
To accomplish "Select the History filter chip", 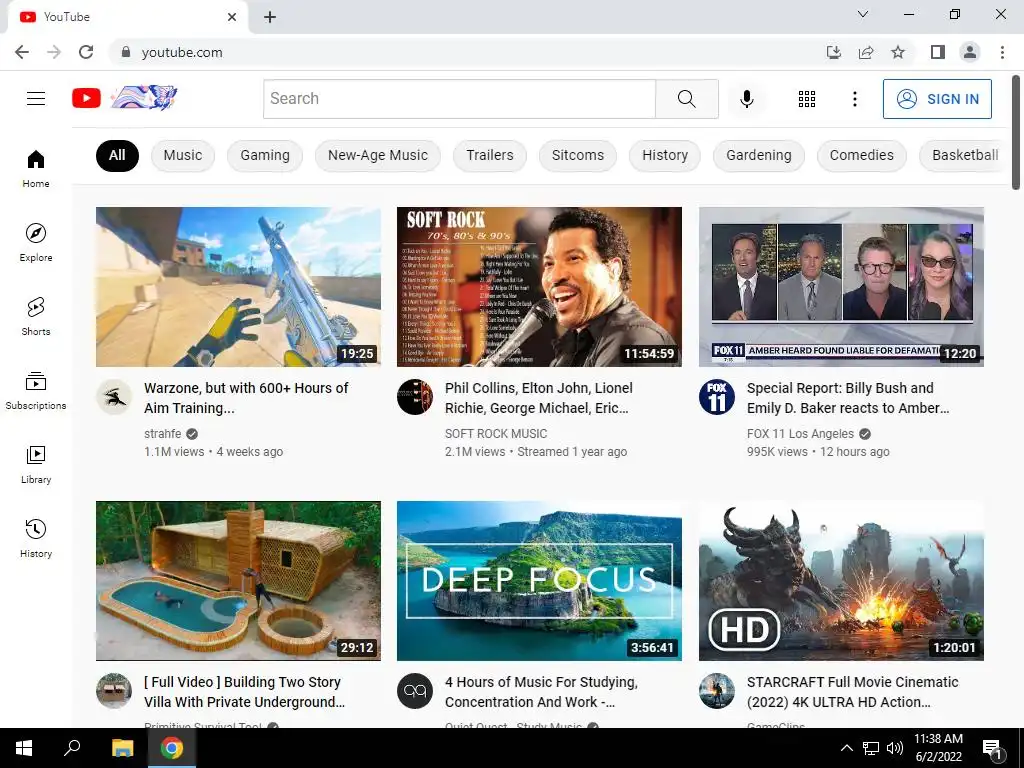I will (665, 155).
